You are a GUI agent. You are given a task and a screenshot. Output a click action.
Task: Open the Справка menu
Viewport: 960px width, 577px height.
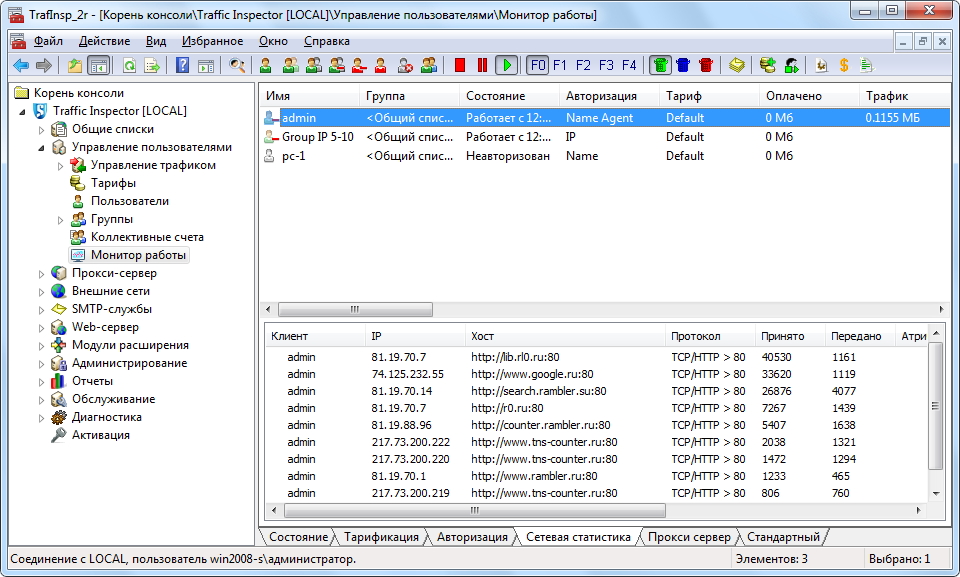tap(327, 41)
